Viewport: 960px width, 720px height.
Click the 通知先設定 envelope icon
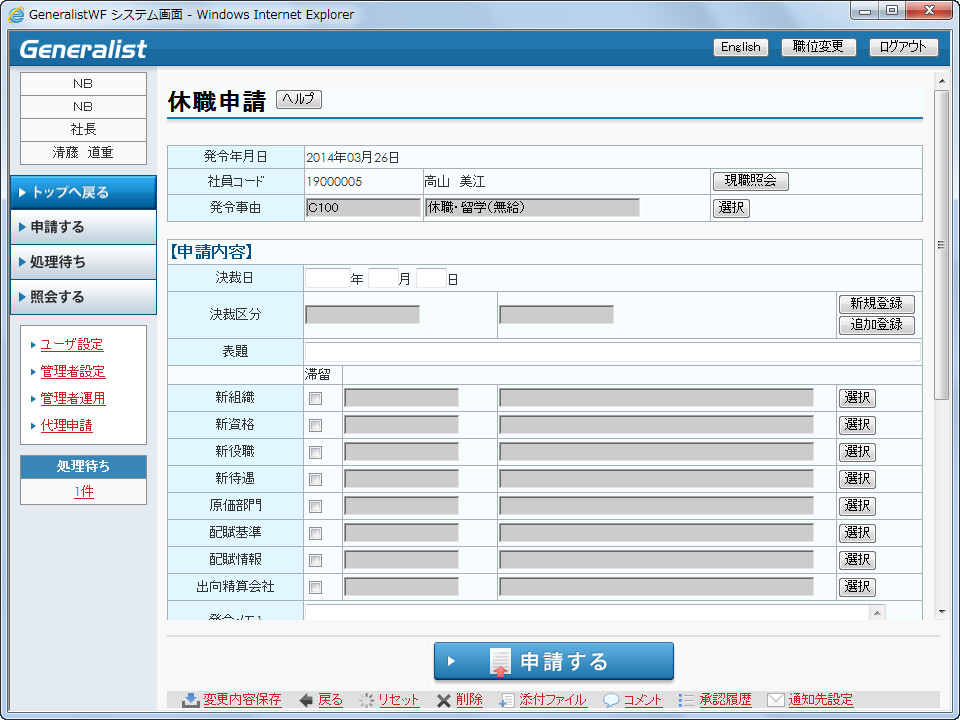(775, 700)
